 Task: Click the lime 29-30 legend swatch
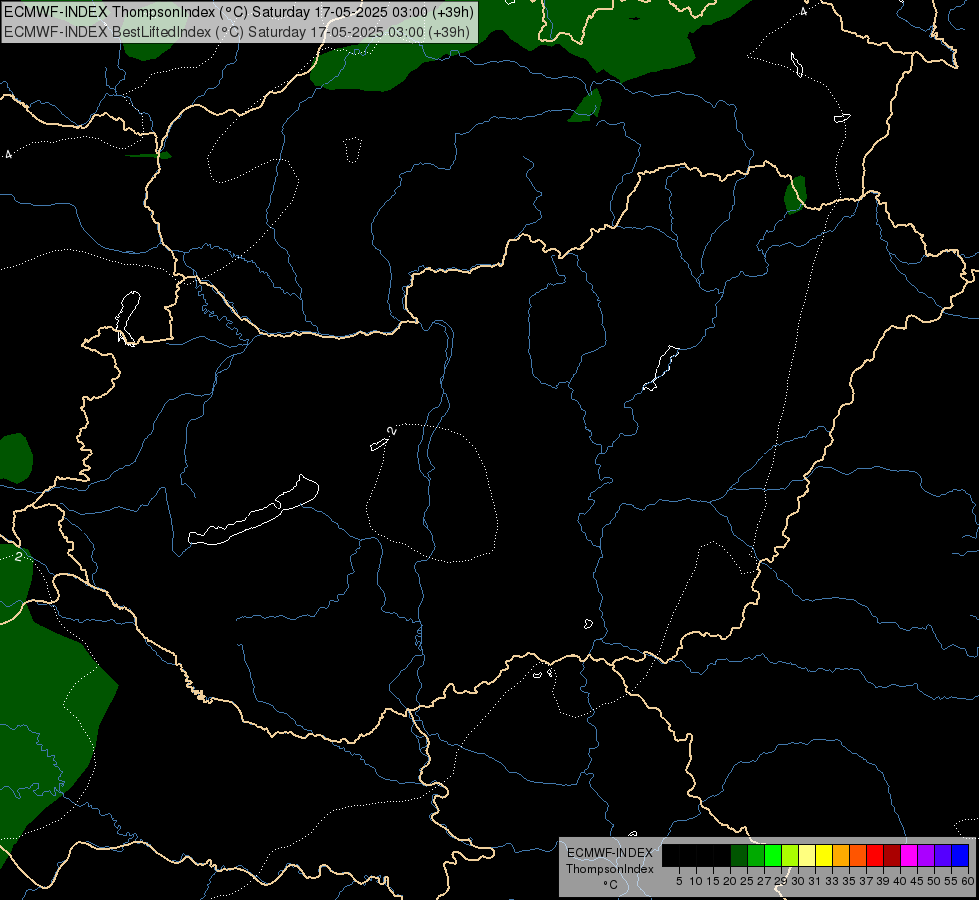pyautogui.click(x=790, y=856)
